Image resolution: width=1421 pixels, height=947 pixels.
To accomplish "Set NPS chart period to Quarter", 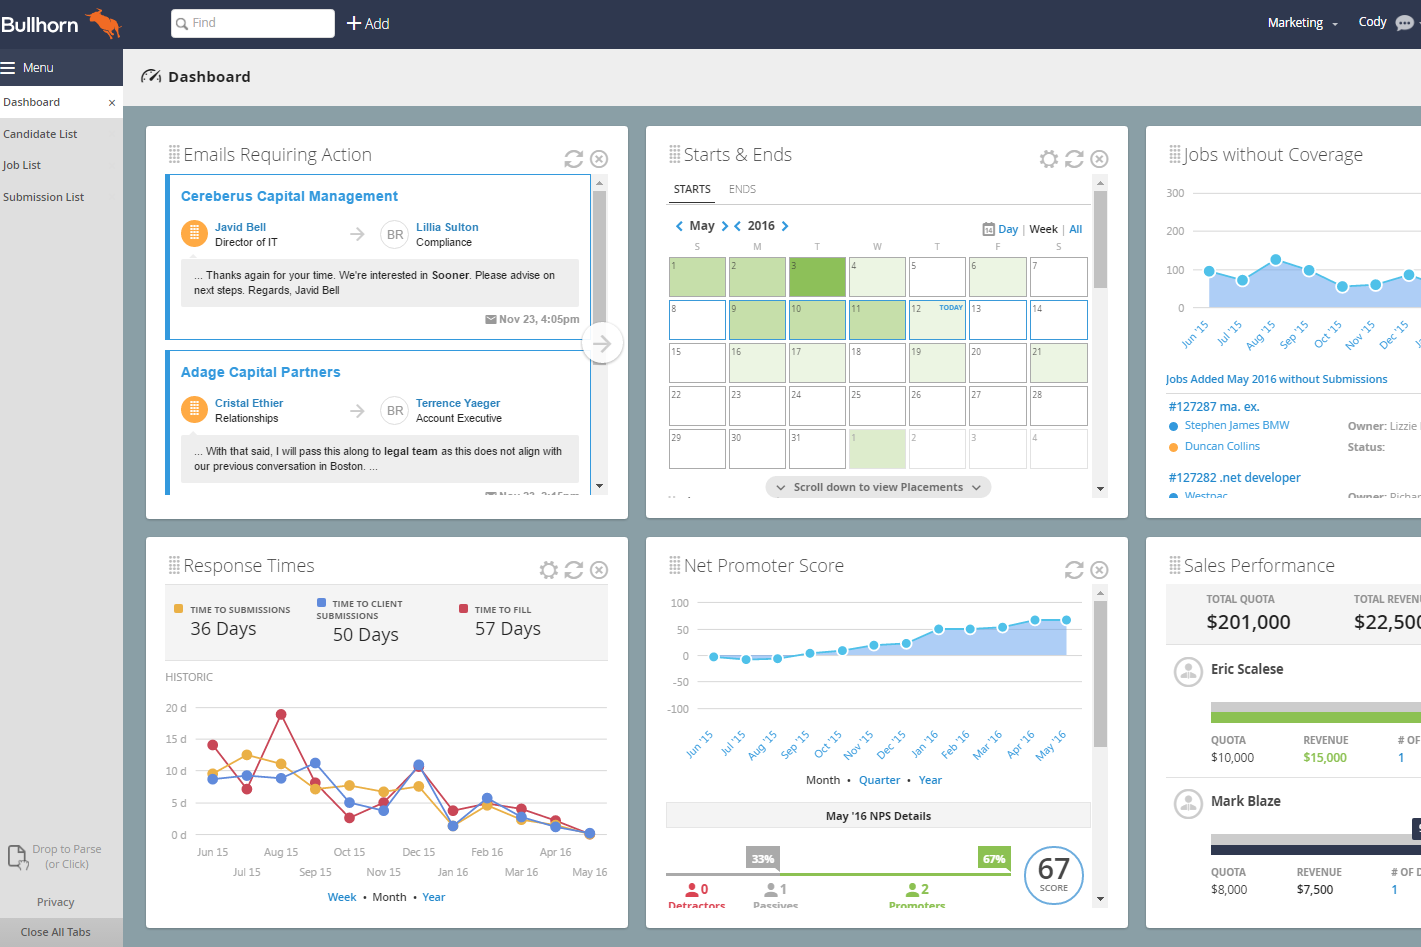I will coord(879,780).
